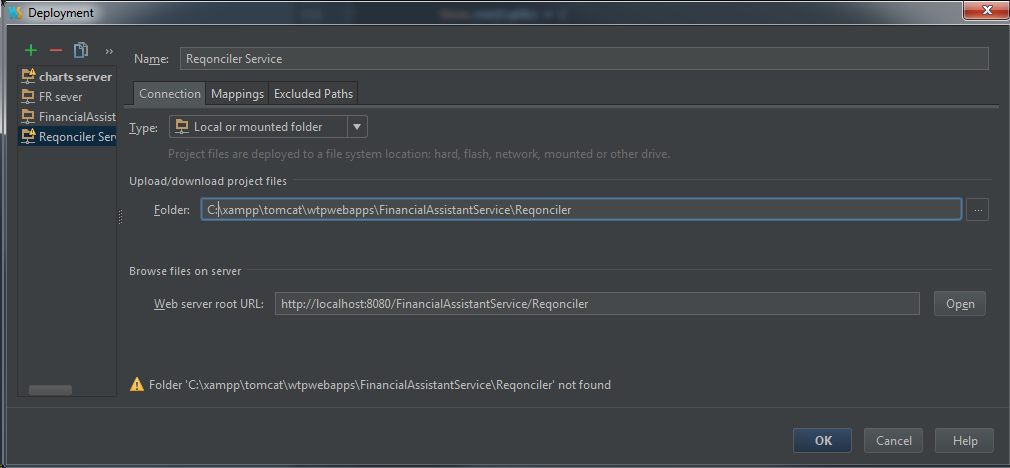This screenshot has height=468, width=1010.
Task: Click the copy server icon
Action: [80, 50]
